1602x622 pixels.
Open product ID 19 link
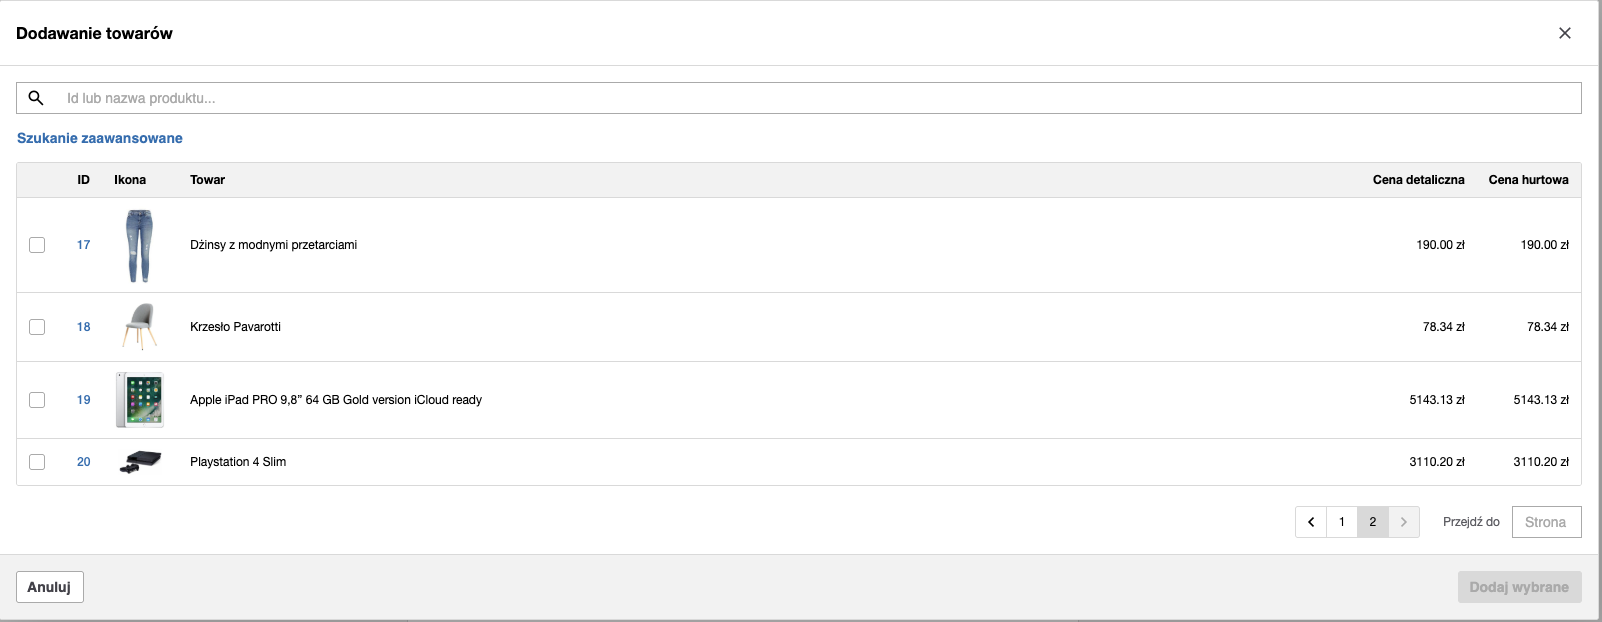pos(84,400)
